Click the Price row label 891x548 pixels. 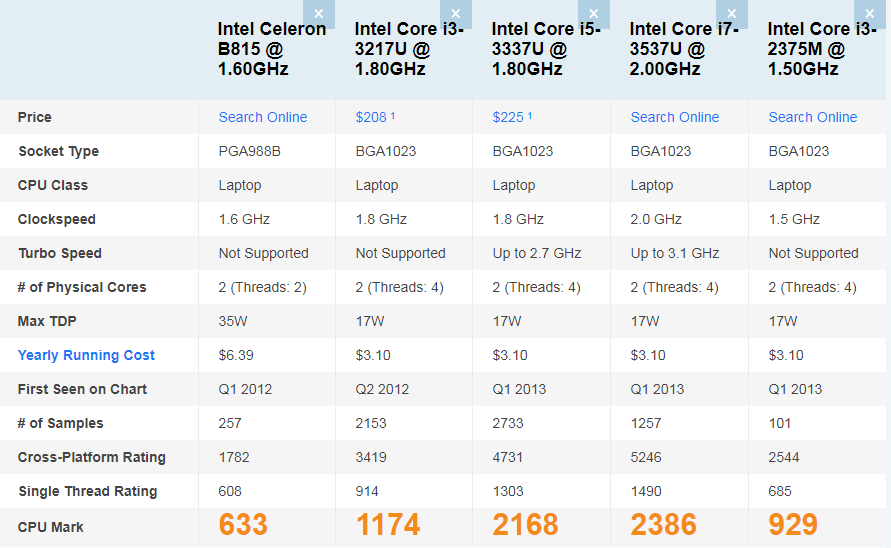35,117
